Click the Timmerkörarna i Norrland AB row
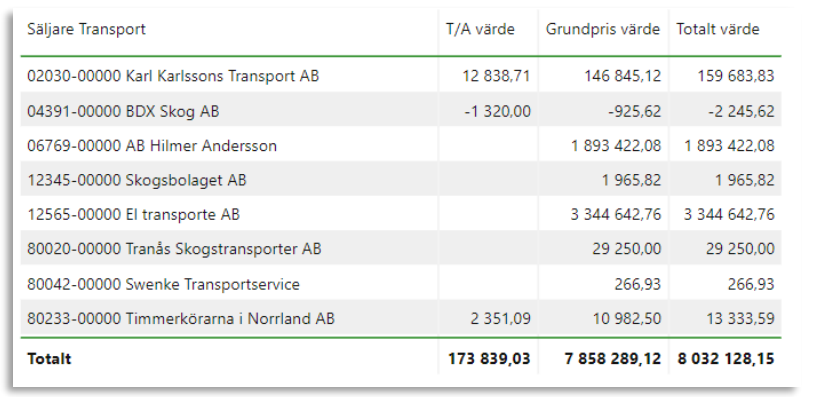The width and height of the screenshot is (813, 397). click(x=401, y=318)
